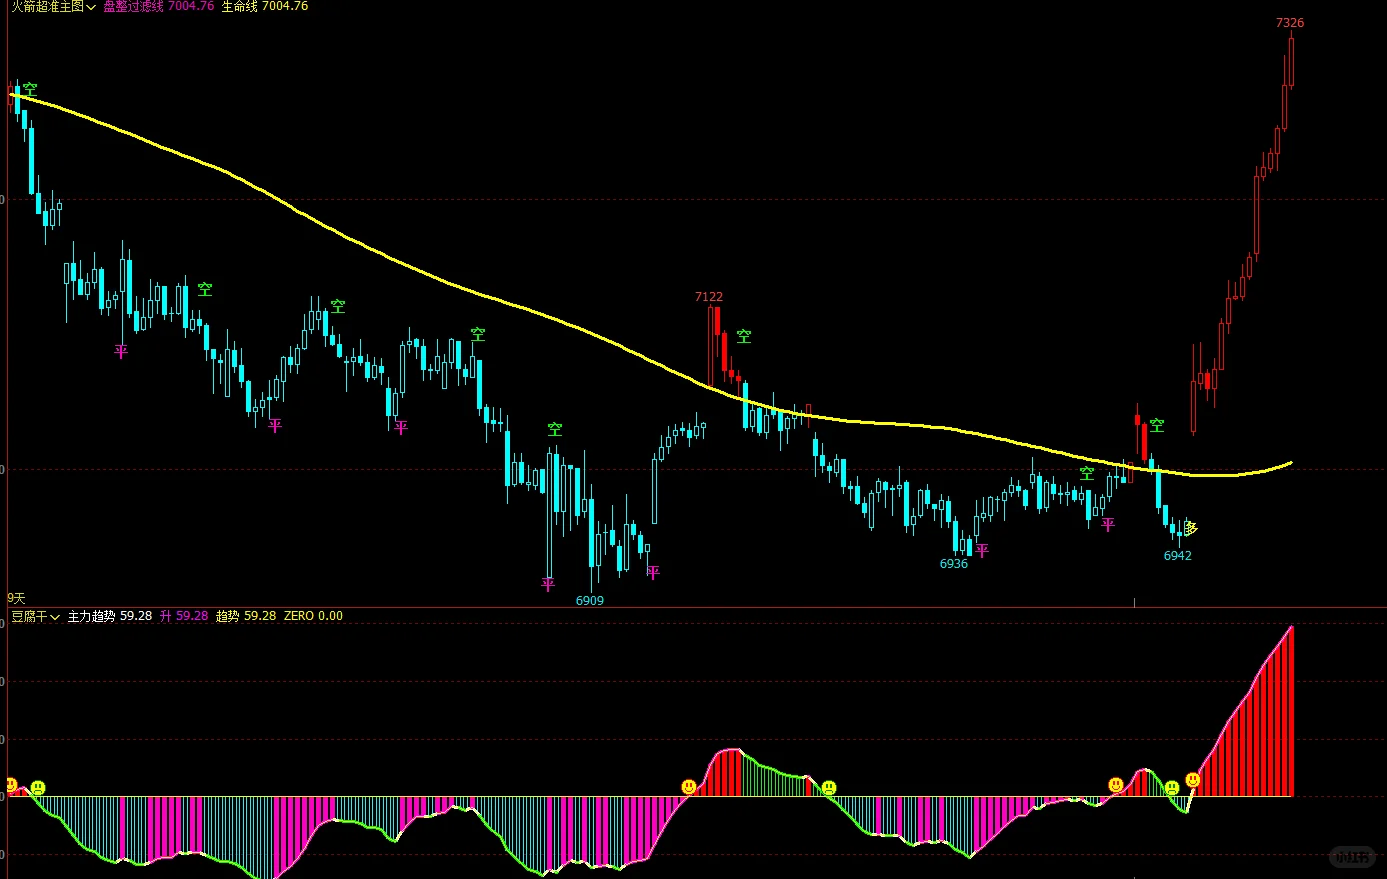Click the 6942 low price label
This screenshot has width=1387, height=879.
tap(1178, 556)
